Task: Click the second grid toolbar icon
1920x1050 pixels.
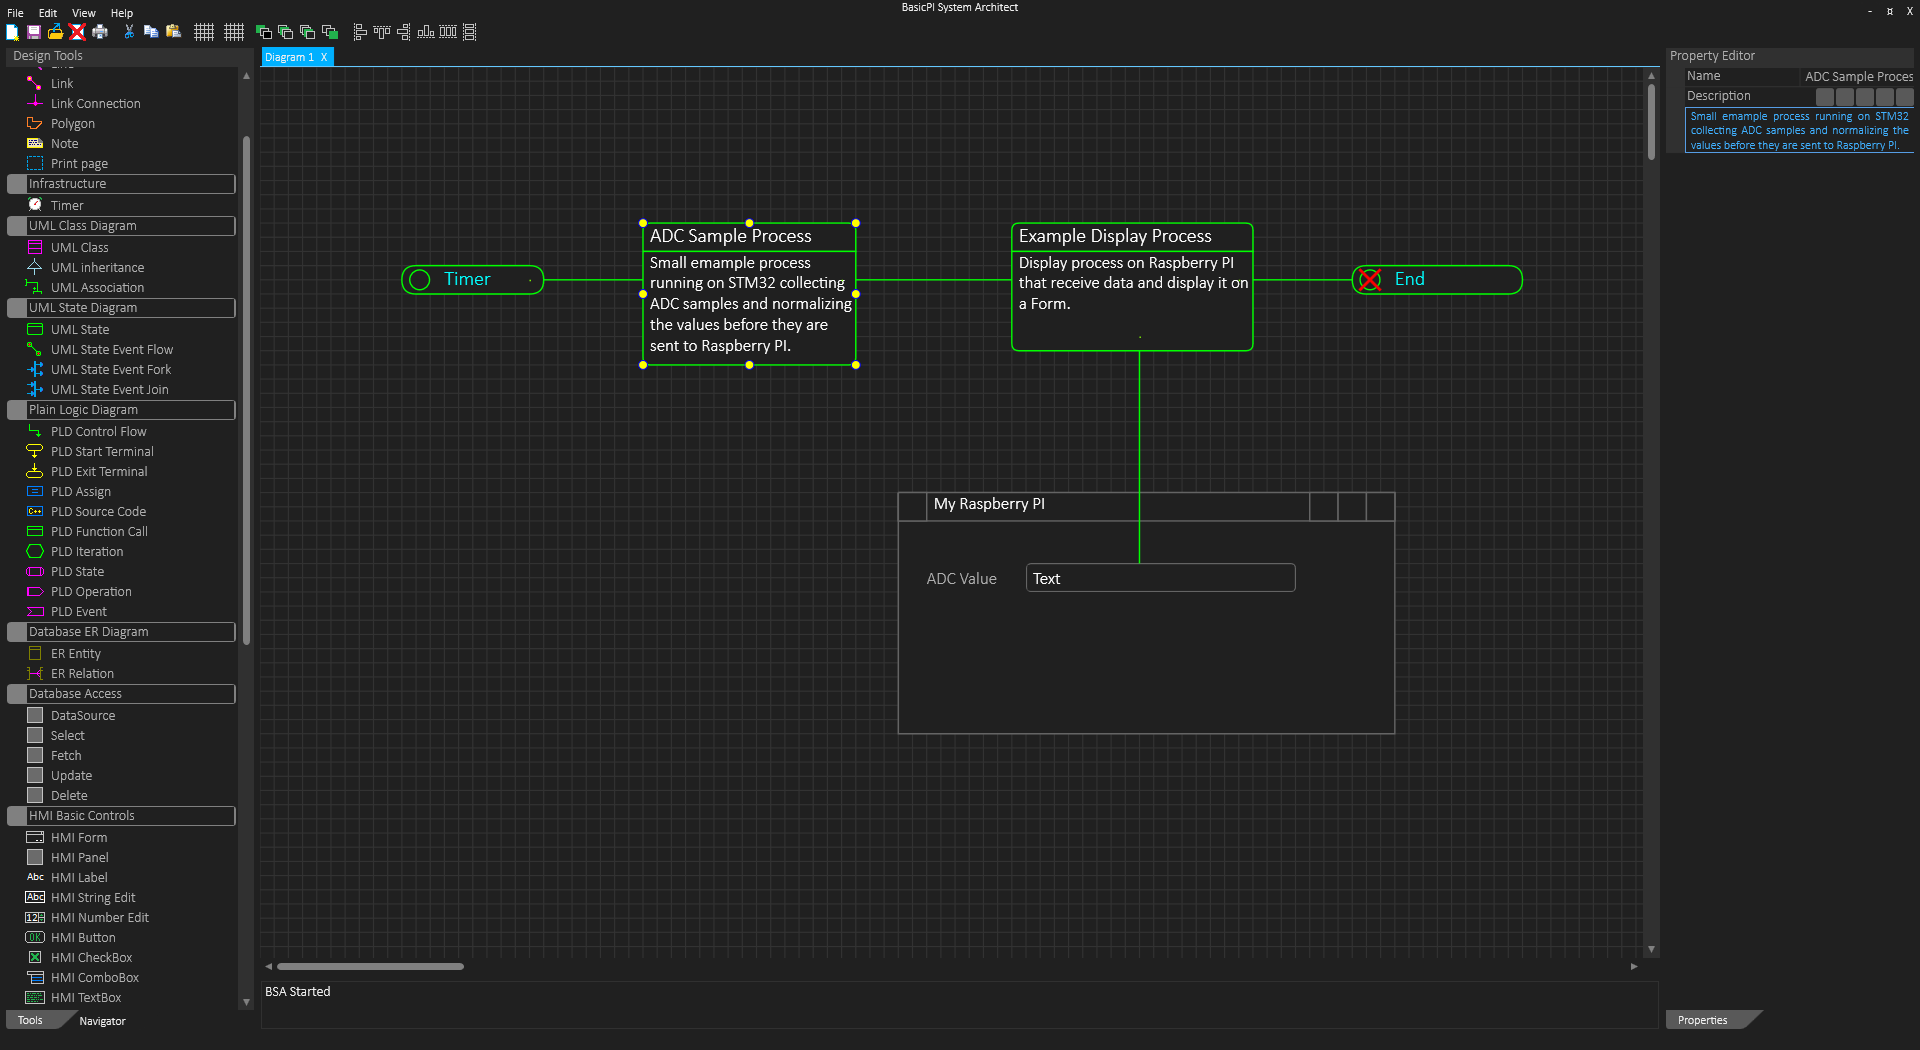Action: tap(234, 32)
